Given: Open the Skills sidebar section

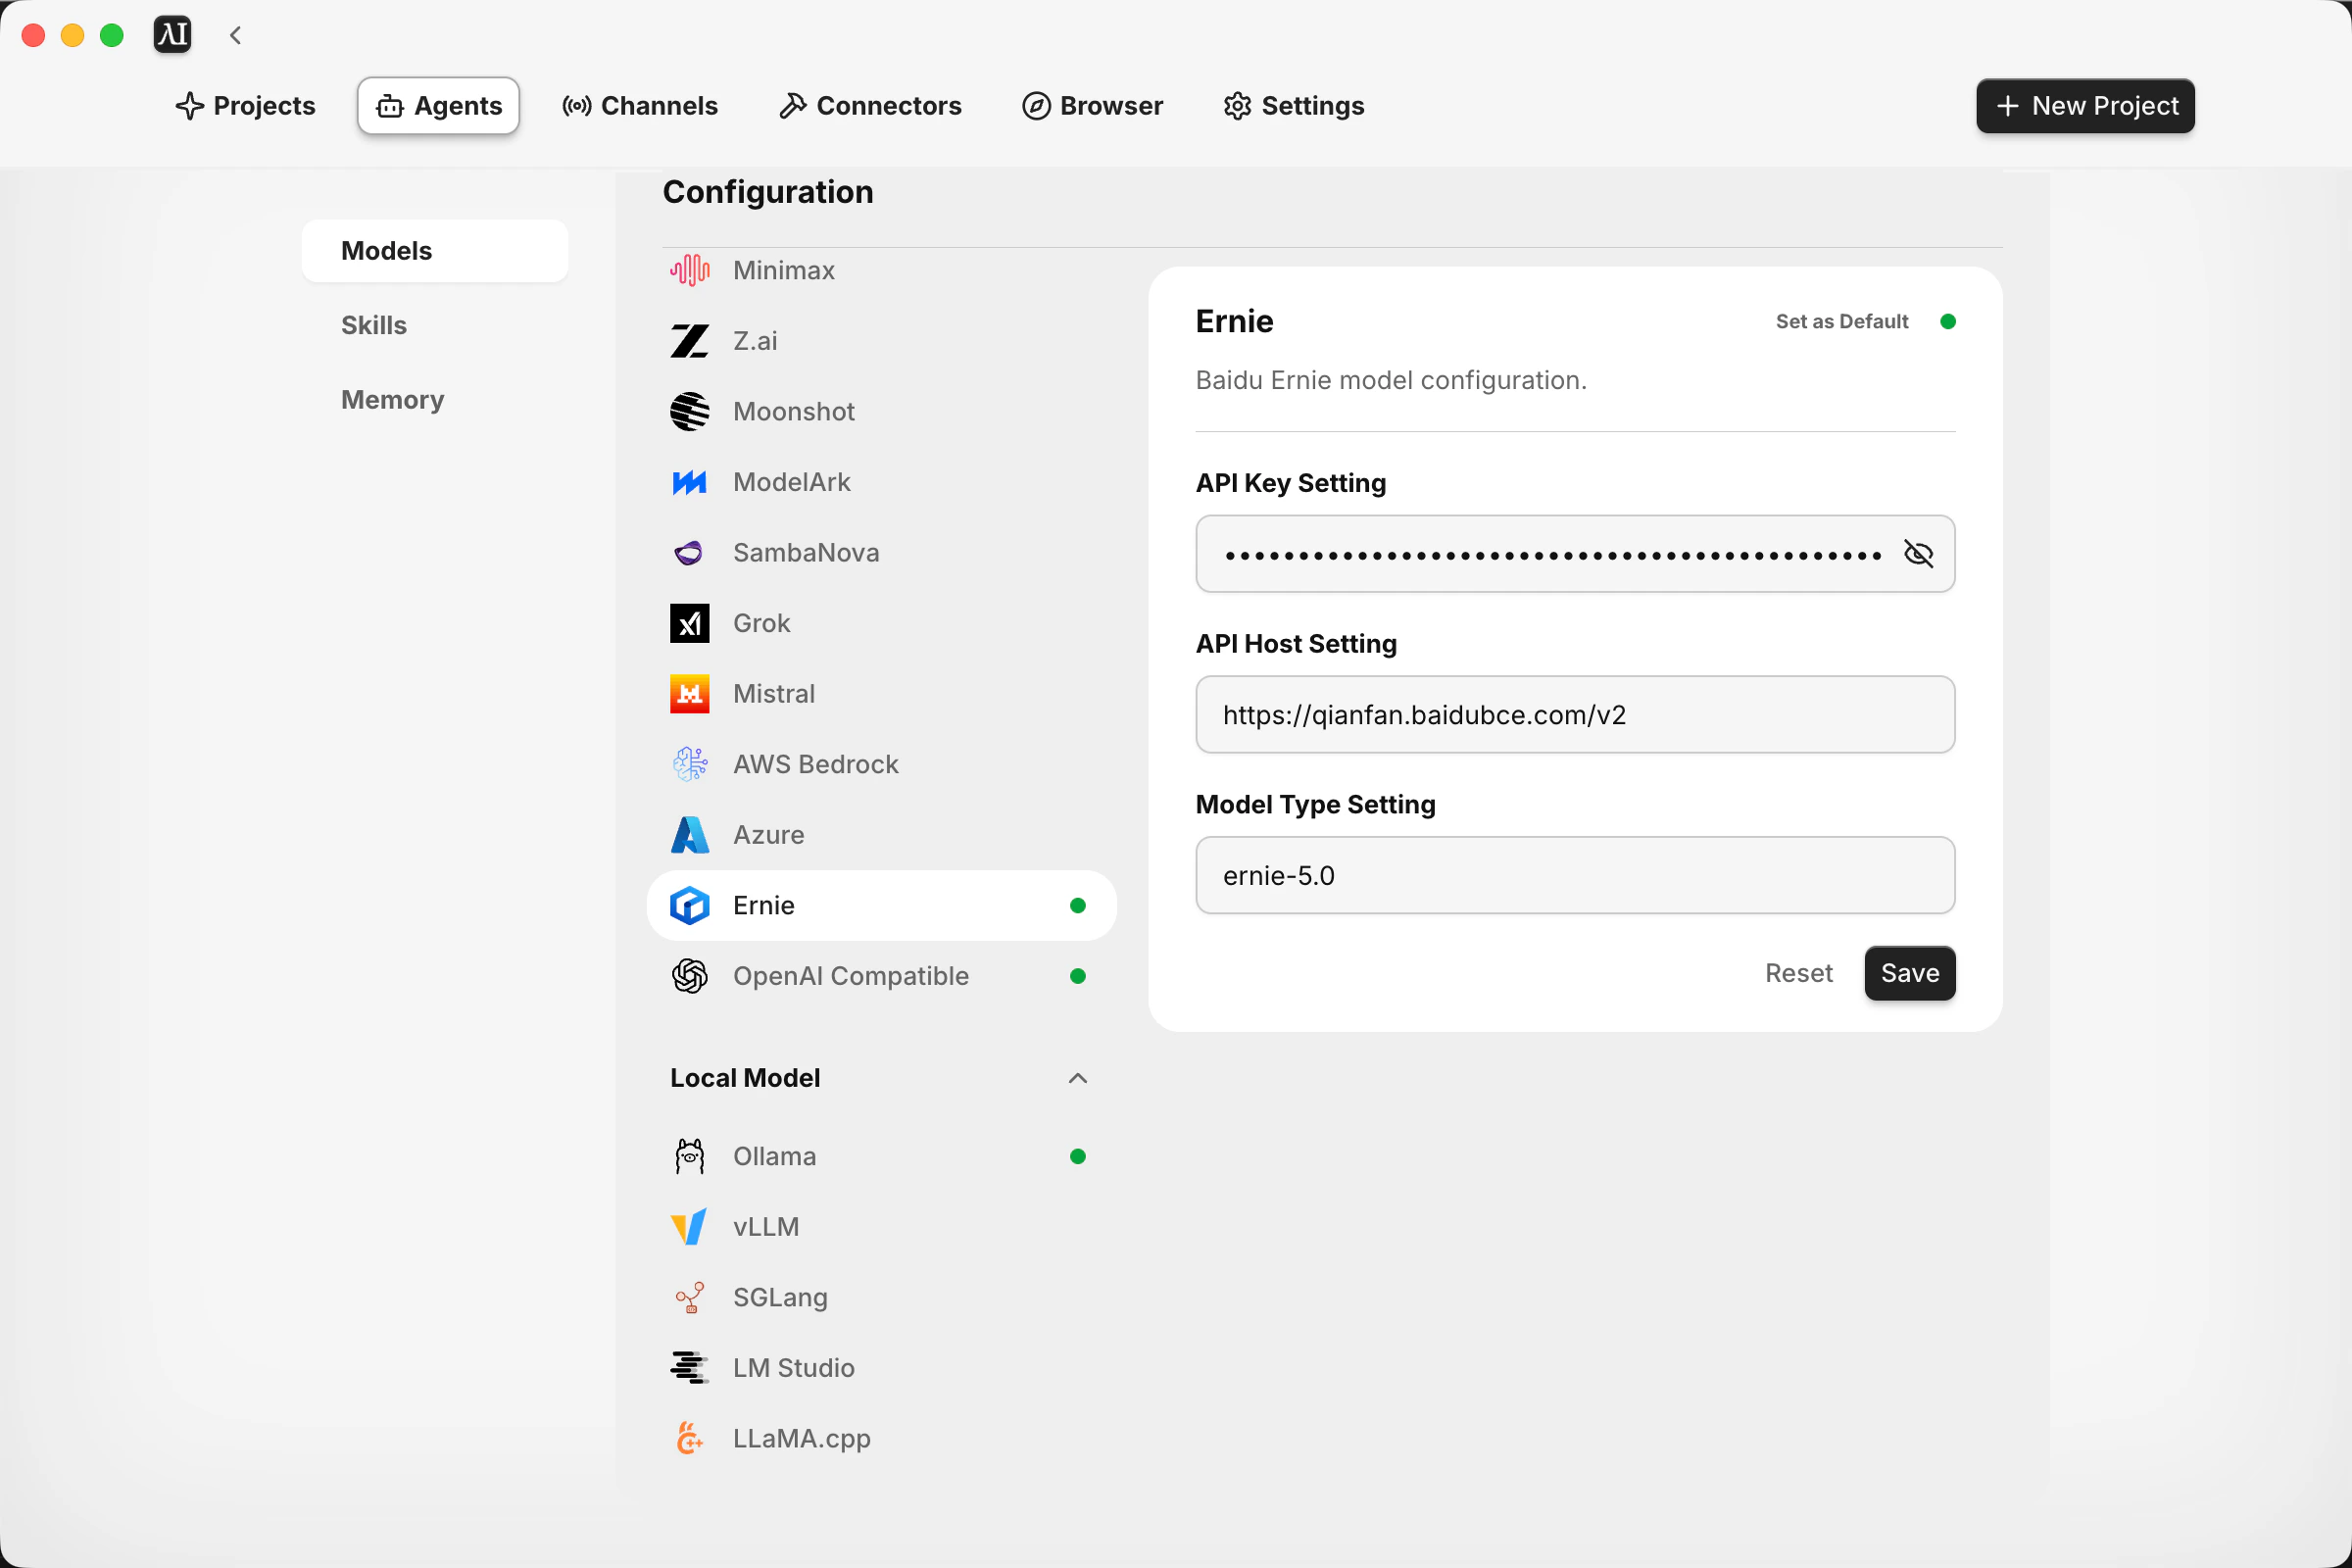Looking at the screenshot, I should (x=374, y=325).
